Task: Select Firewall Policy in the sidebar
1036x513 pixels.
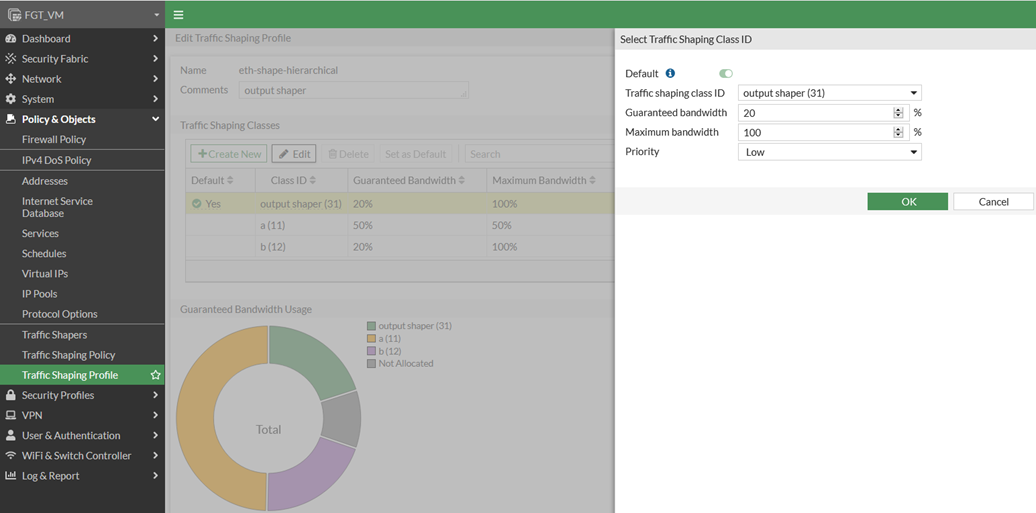Action: pos(54,140)
